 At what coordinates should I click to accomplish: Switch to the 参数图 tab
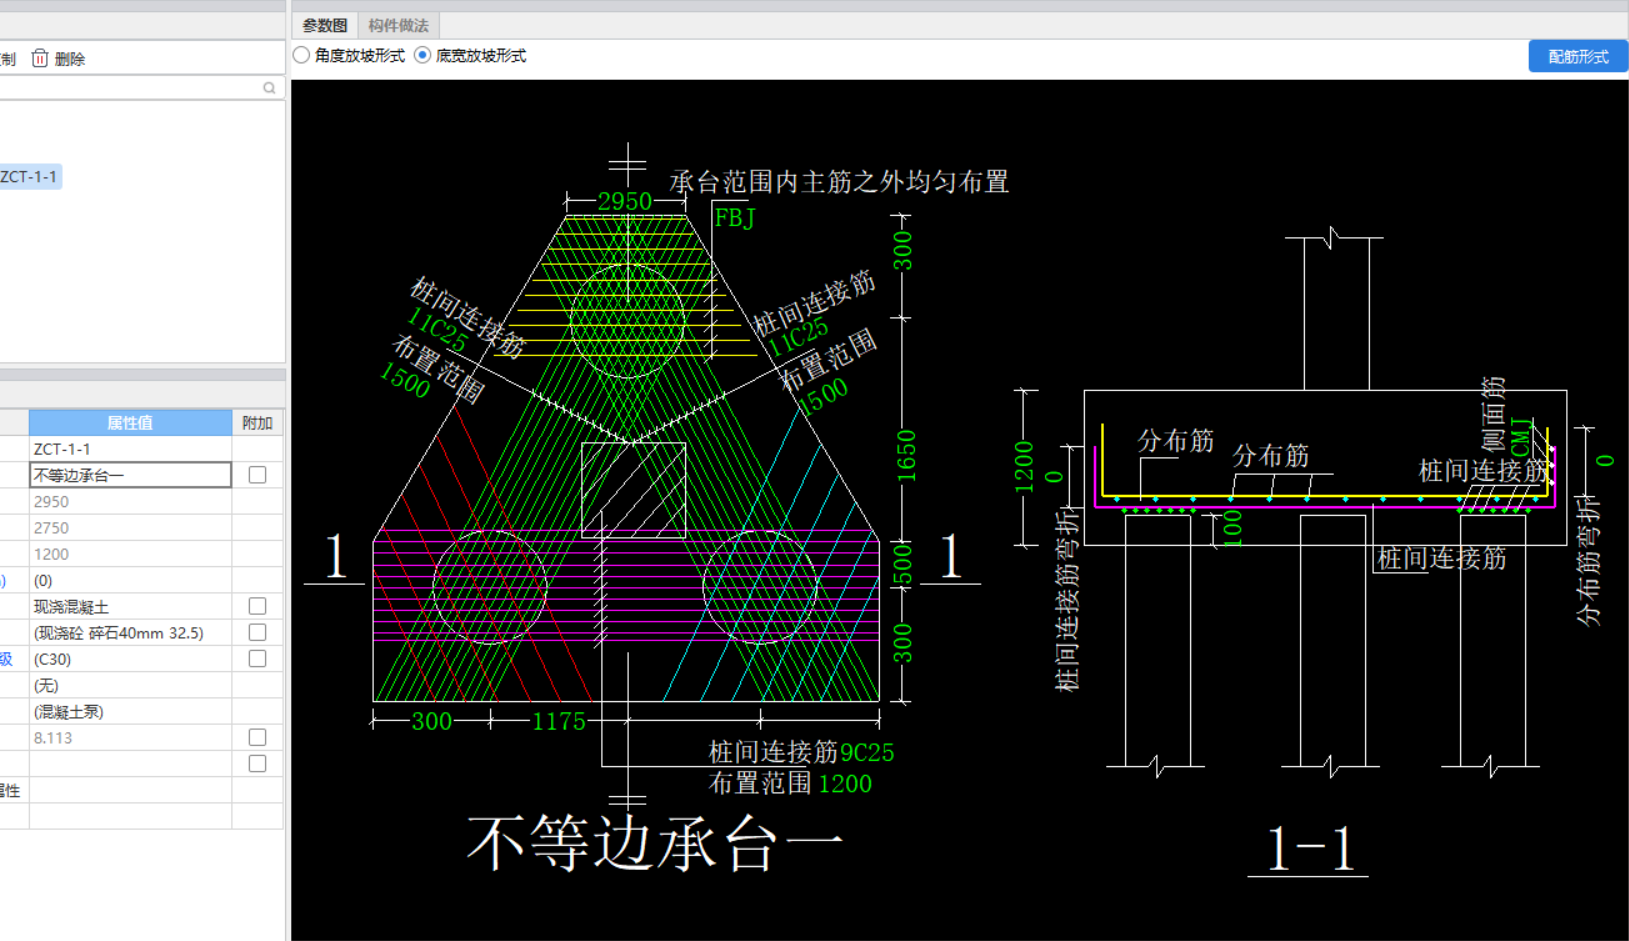point(324,25)
